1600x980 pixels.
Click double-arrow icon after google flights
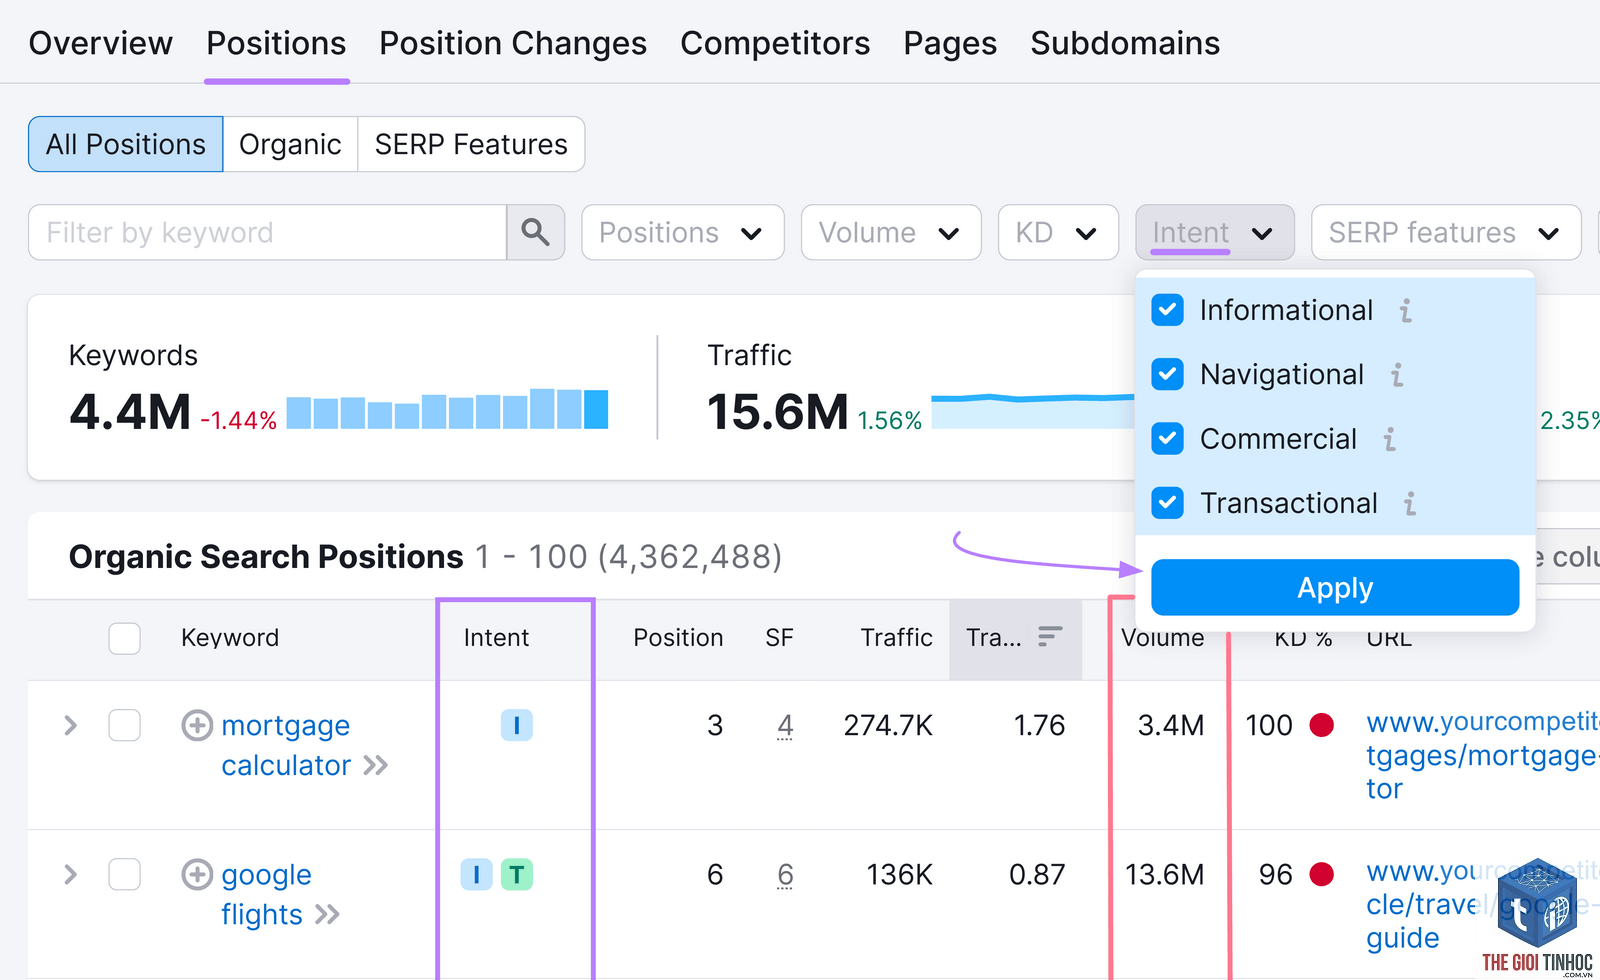tap(327, 915)
